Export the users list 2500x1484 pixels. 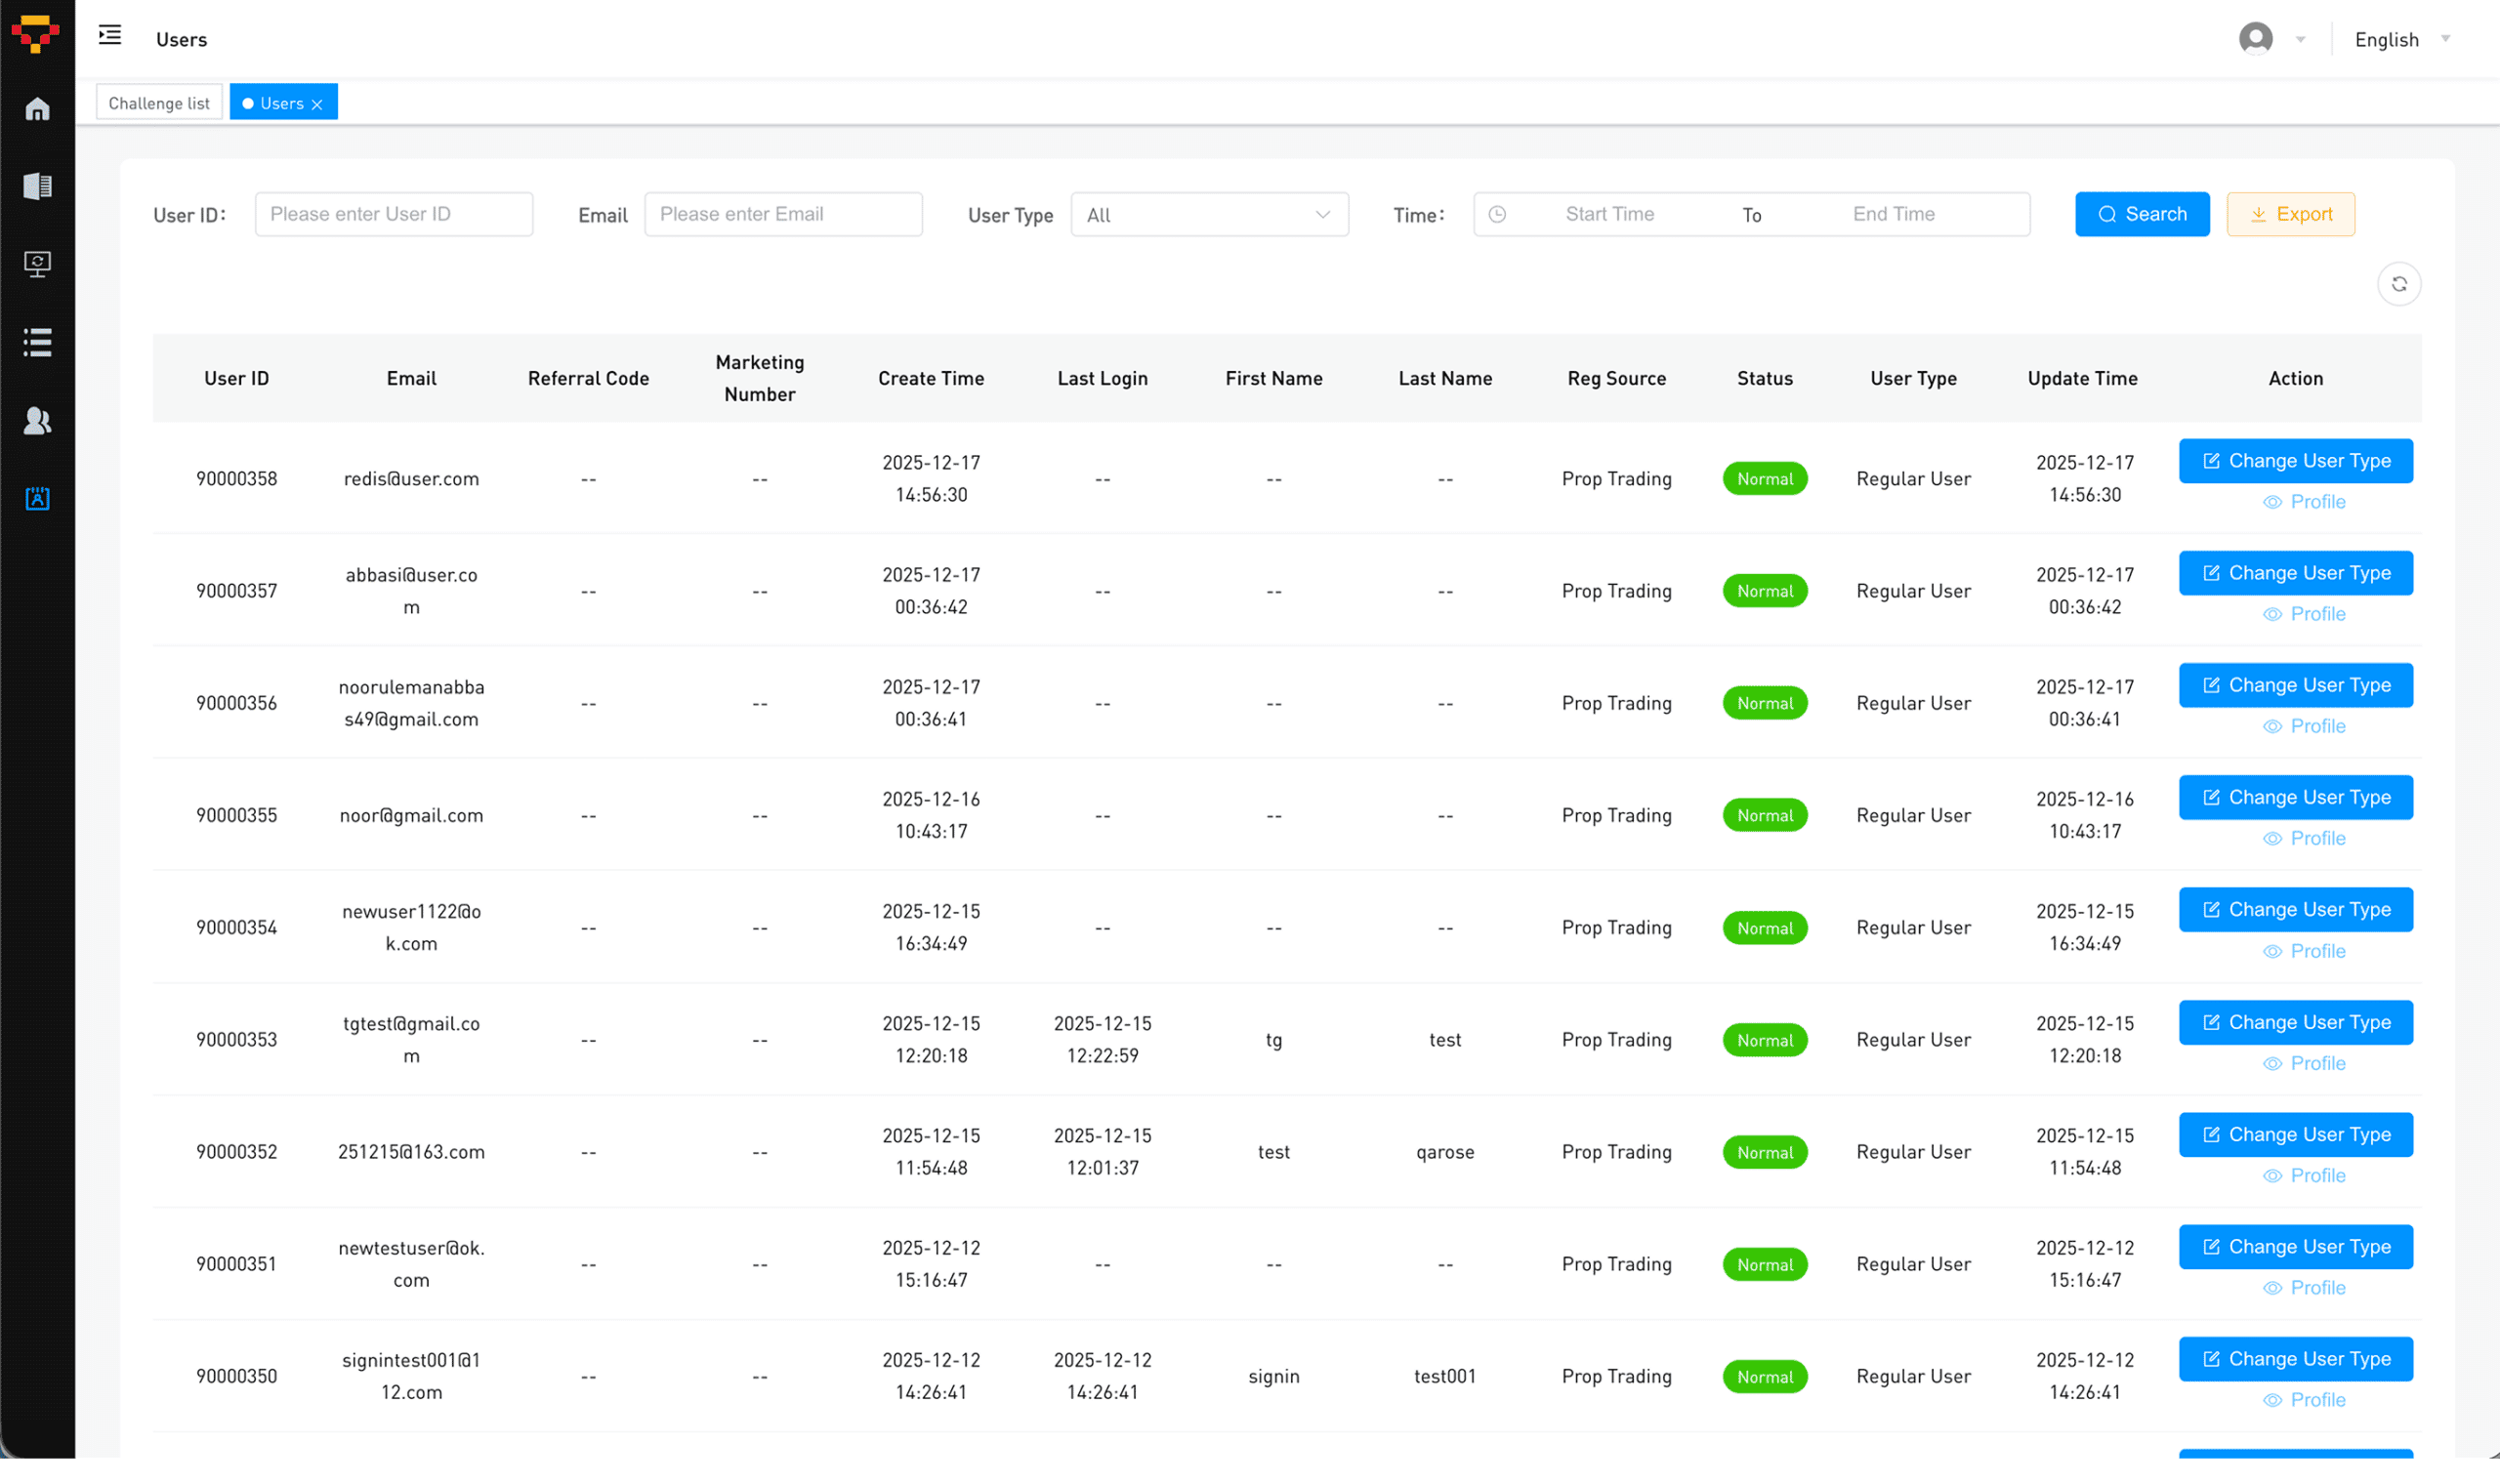(2289, 214)
